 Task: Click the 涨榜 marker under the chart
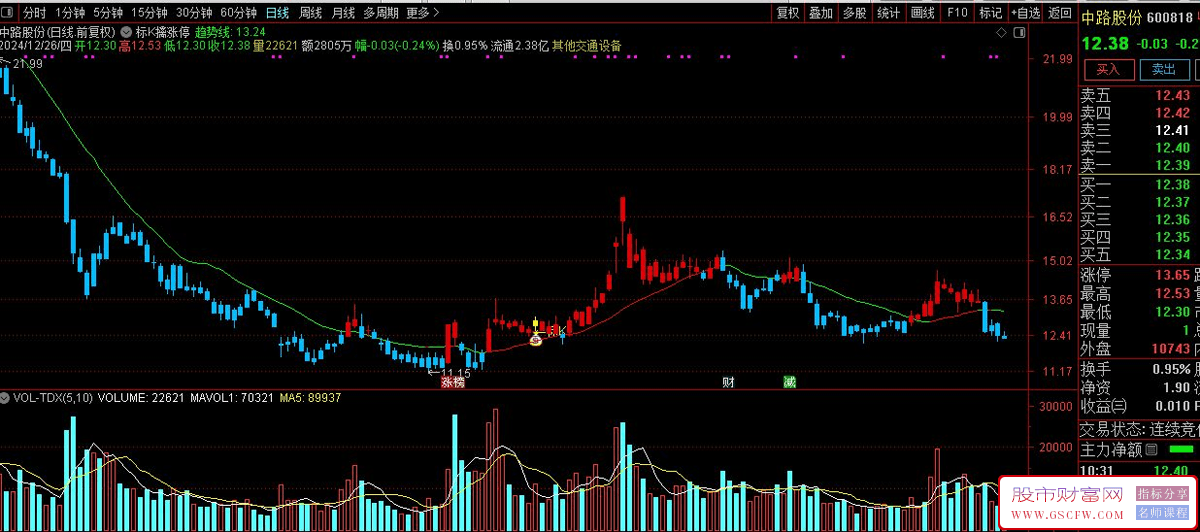[x=453, y=382]
